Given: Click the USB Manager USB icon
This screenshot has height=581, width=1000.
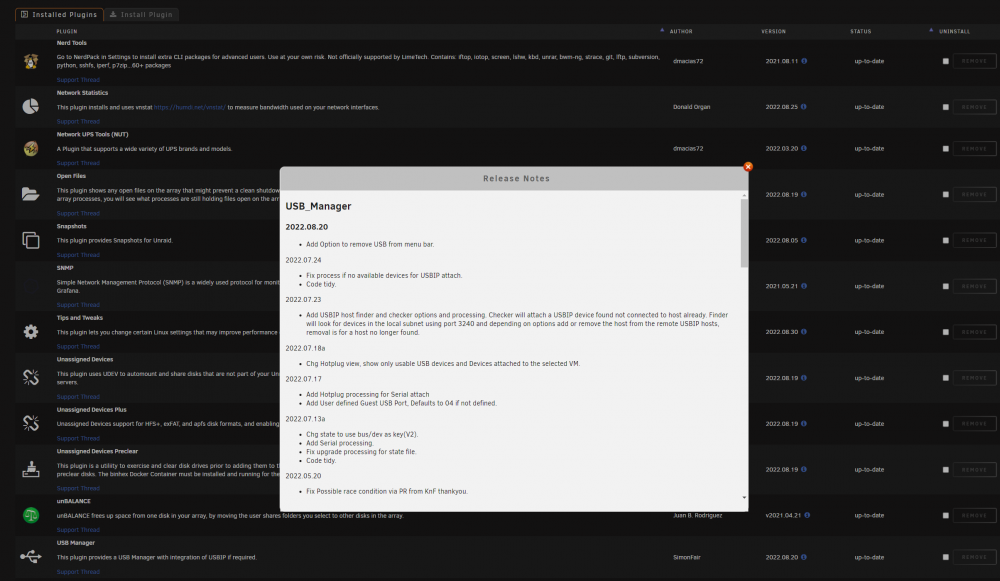Looking at the screenshot, I should pyautogui.click(x=31, y=557).
